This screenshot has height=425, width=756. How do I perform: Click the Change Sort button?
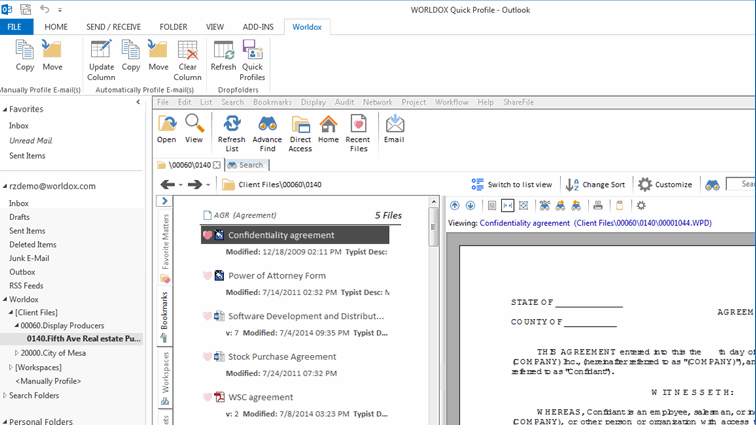(595, 185)
